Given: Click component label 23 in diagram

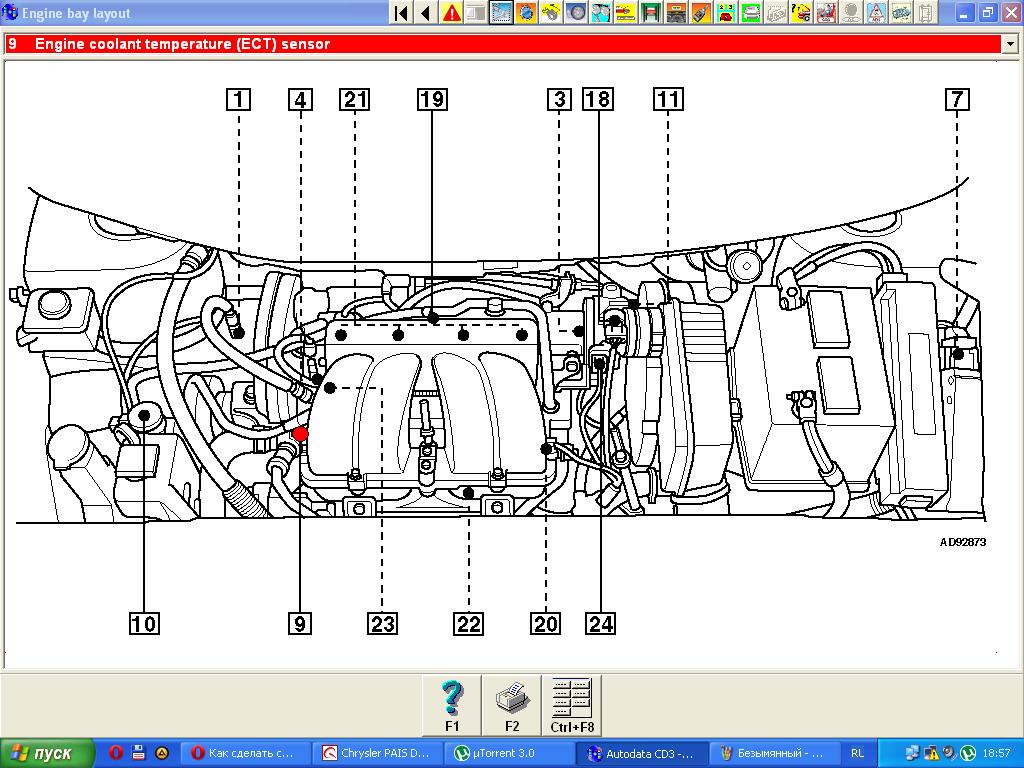Looking at the screenshot, I should [x=382, y=623].
